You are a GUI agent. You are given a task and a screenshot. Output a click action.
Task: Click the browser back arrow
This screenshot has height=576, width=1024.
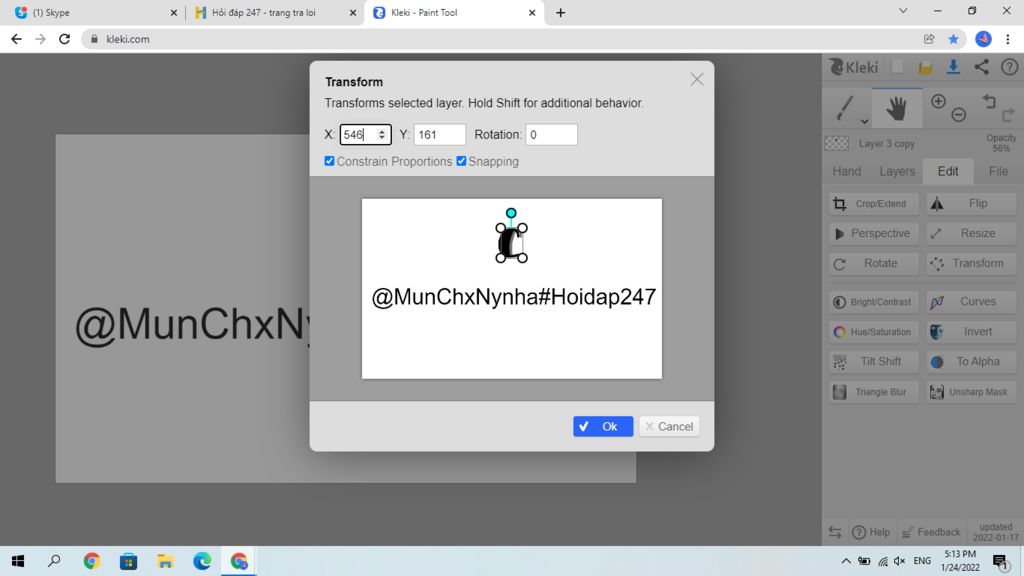16,39
